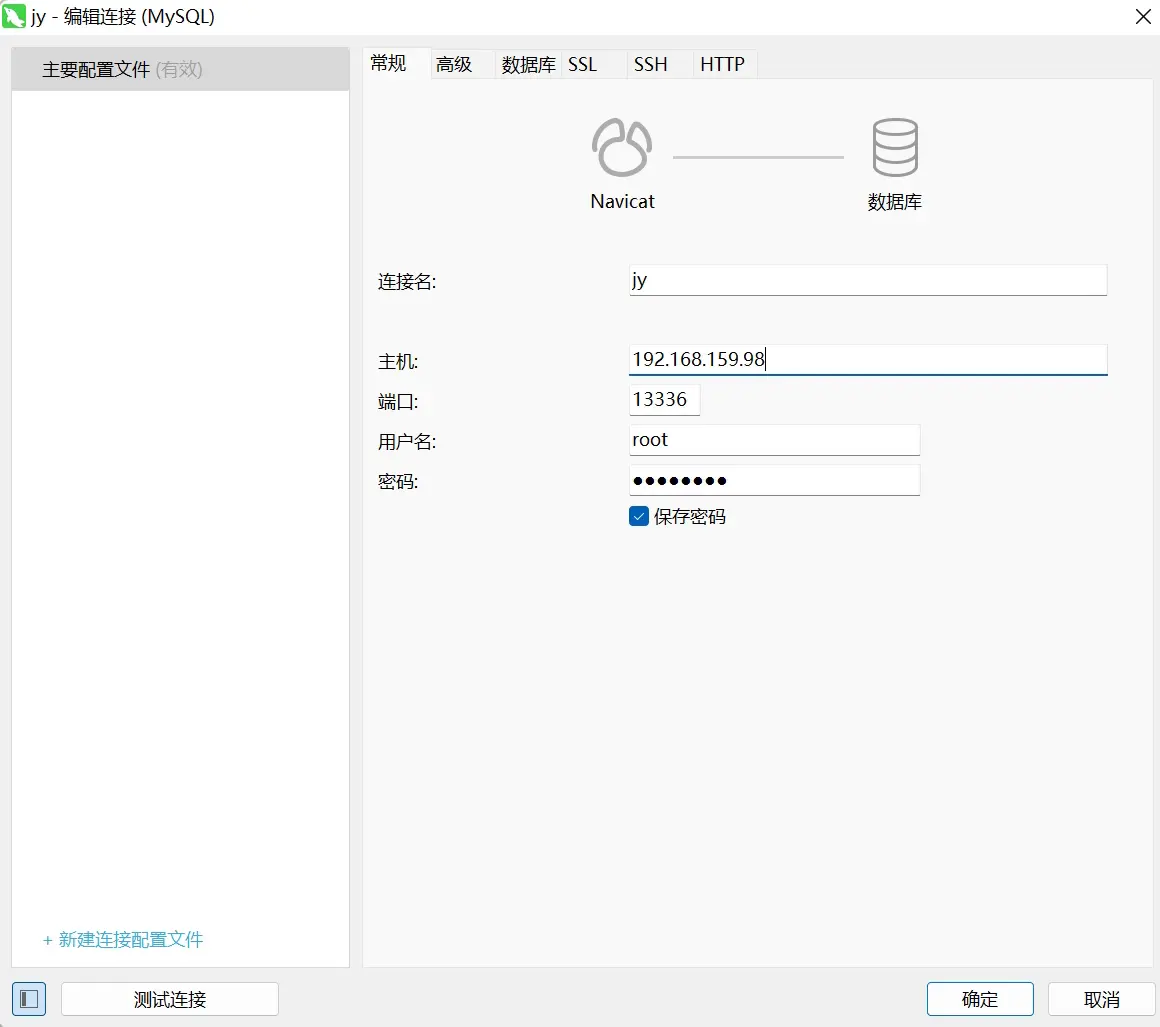The width and height of the screenshot is (1160, 1027).
Task: Switch to the 高级 tab
Action: [454, 65]
